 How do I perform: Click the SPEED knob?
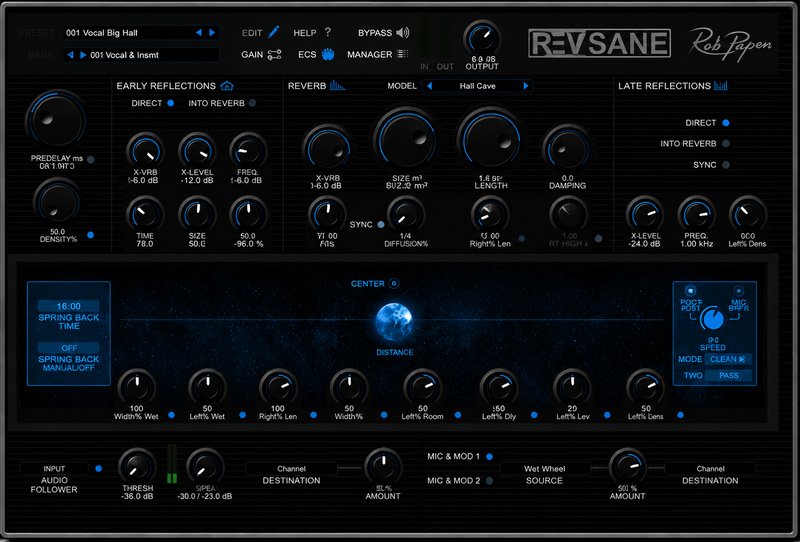tap(712, 319)
